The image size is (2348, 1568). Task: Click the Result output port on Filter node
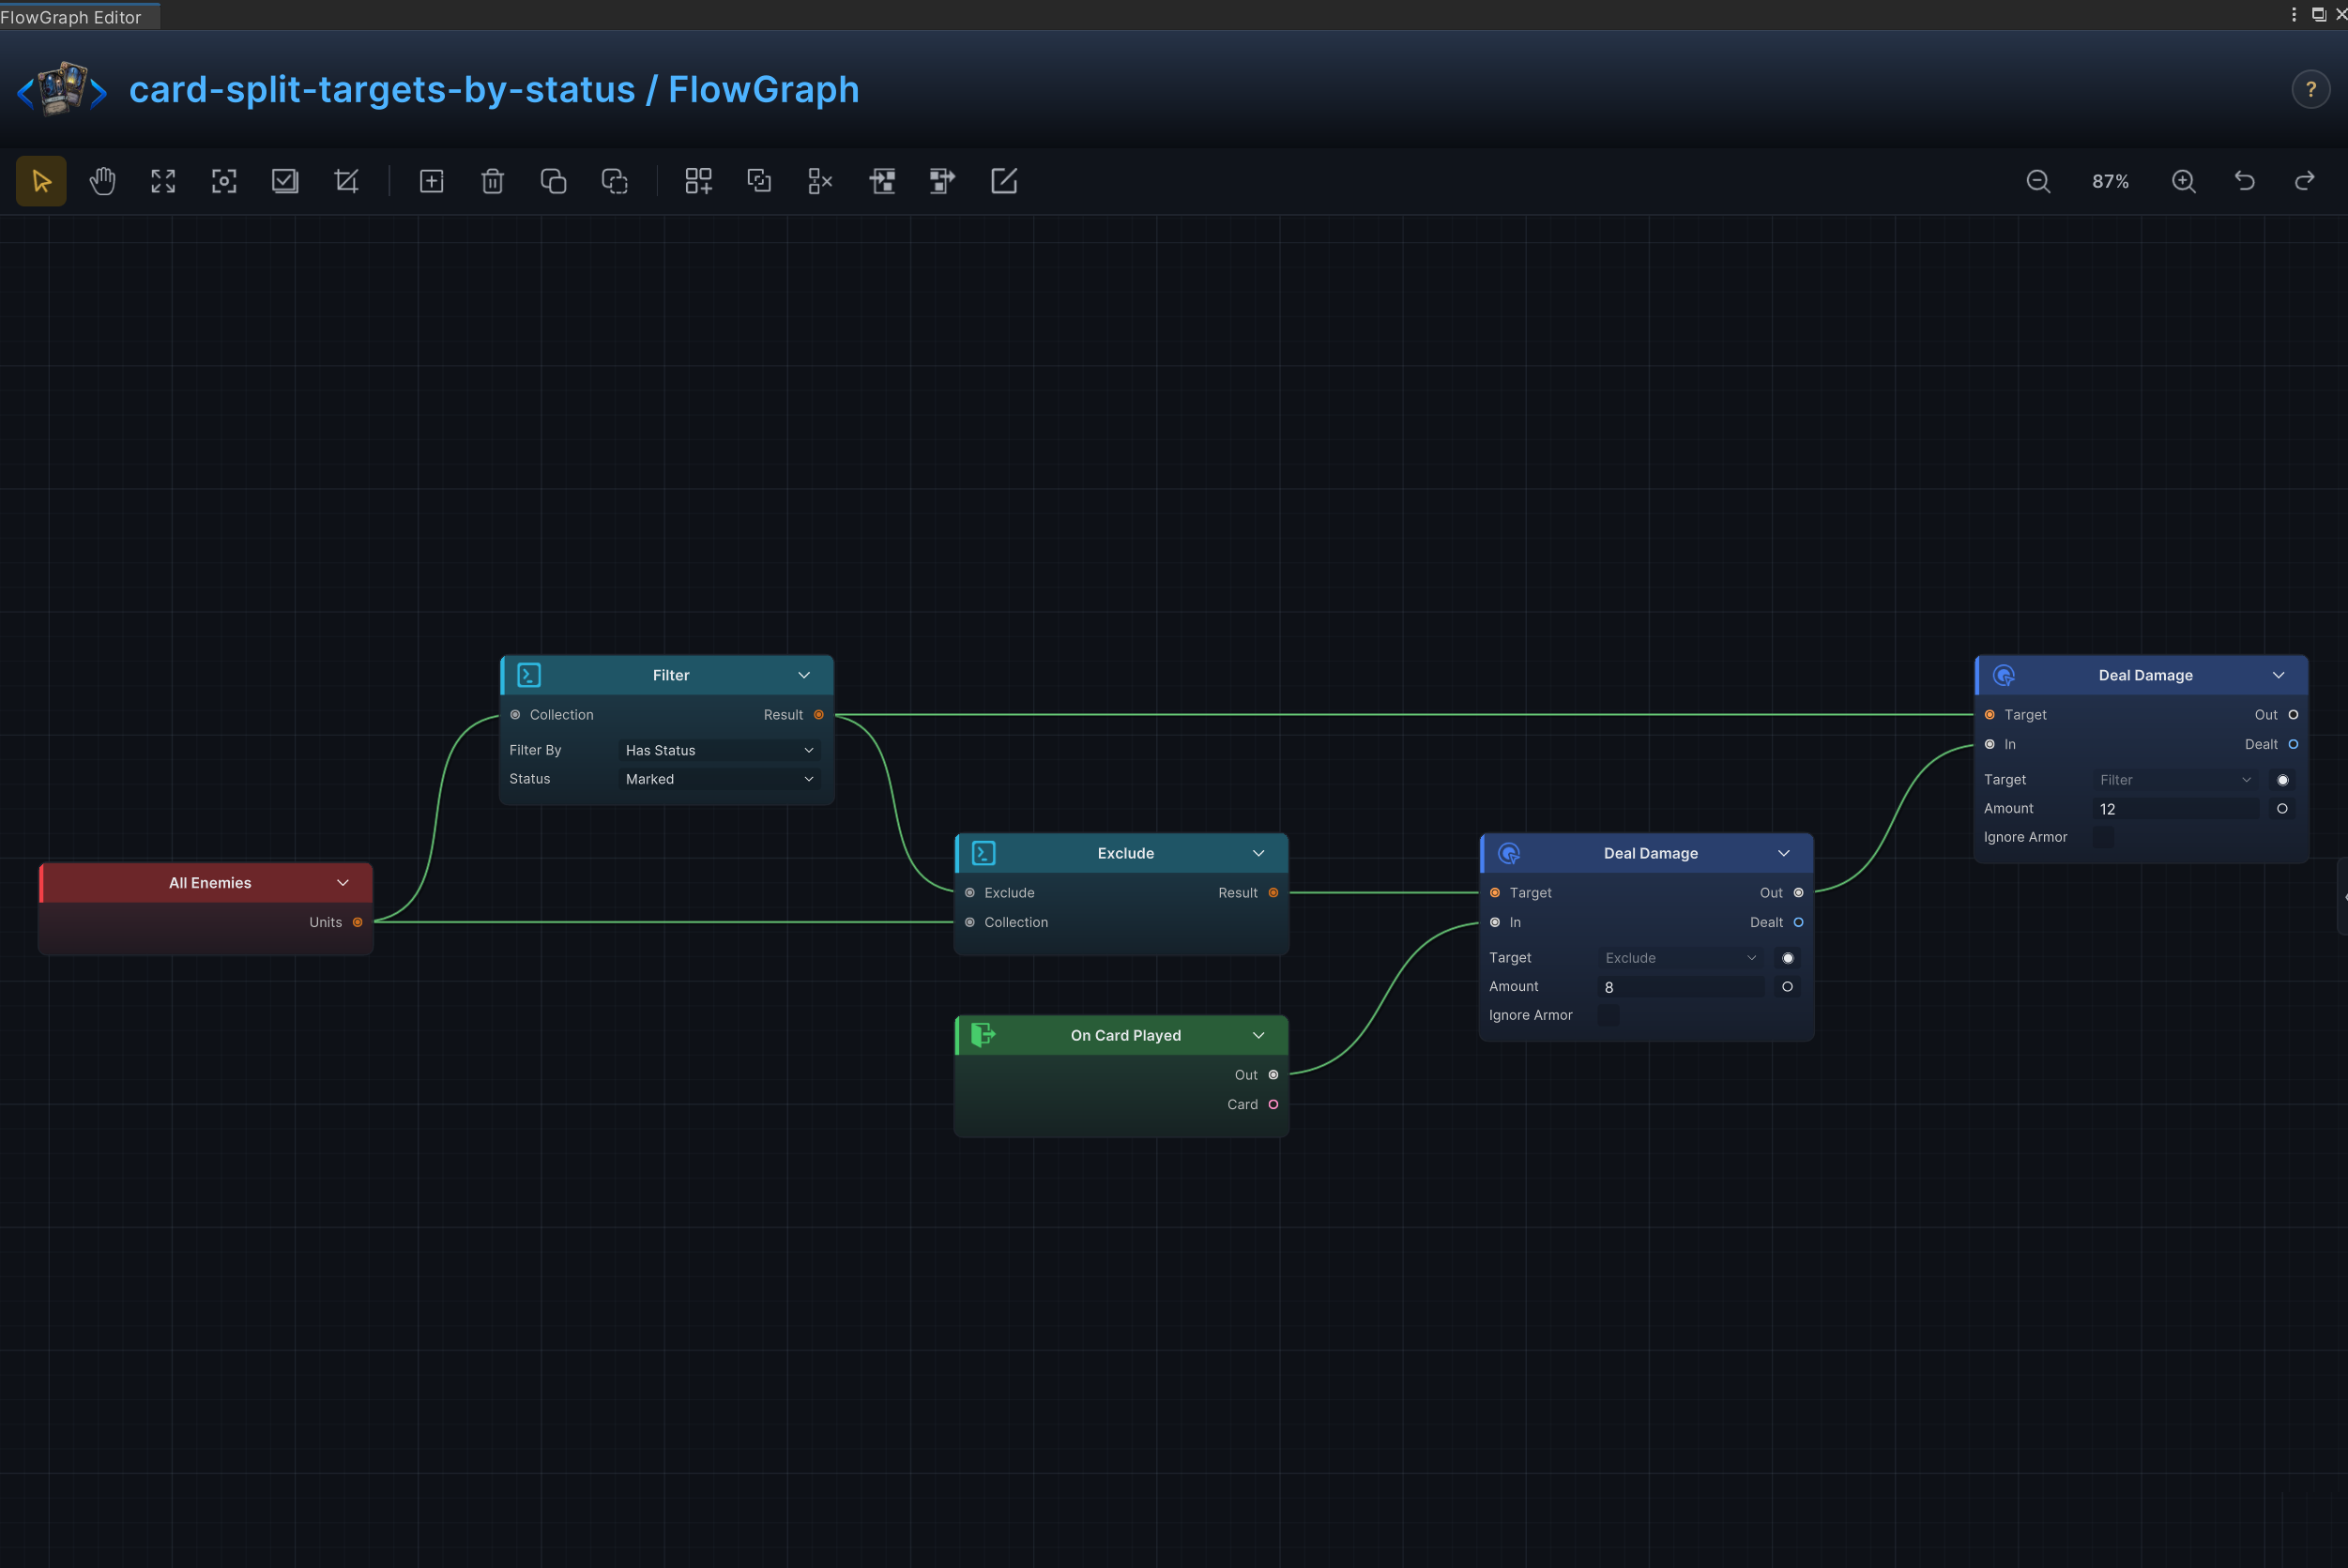tap(819, 715)
